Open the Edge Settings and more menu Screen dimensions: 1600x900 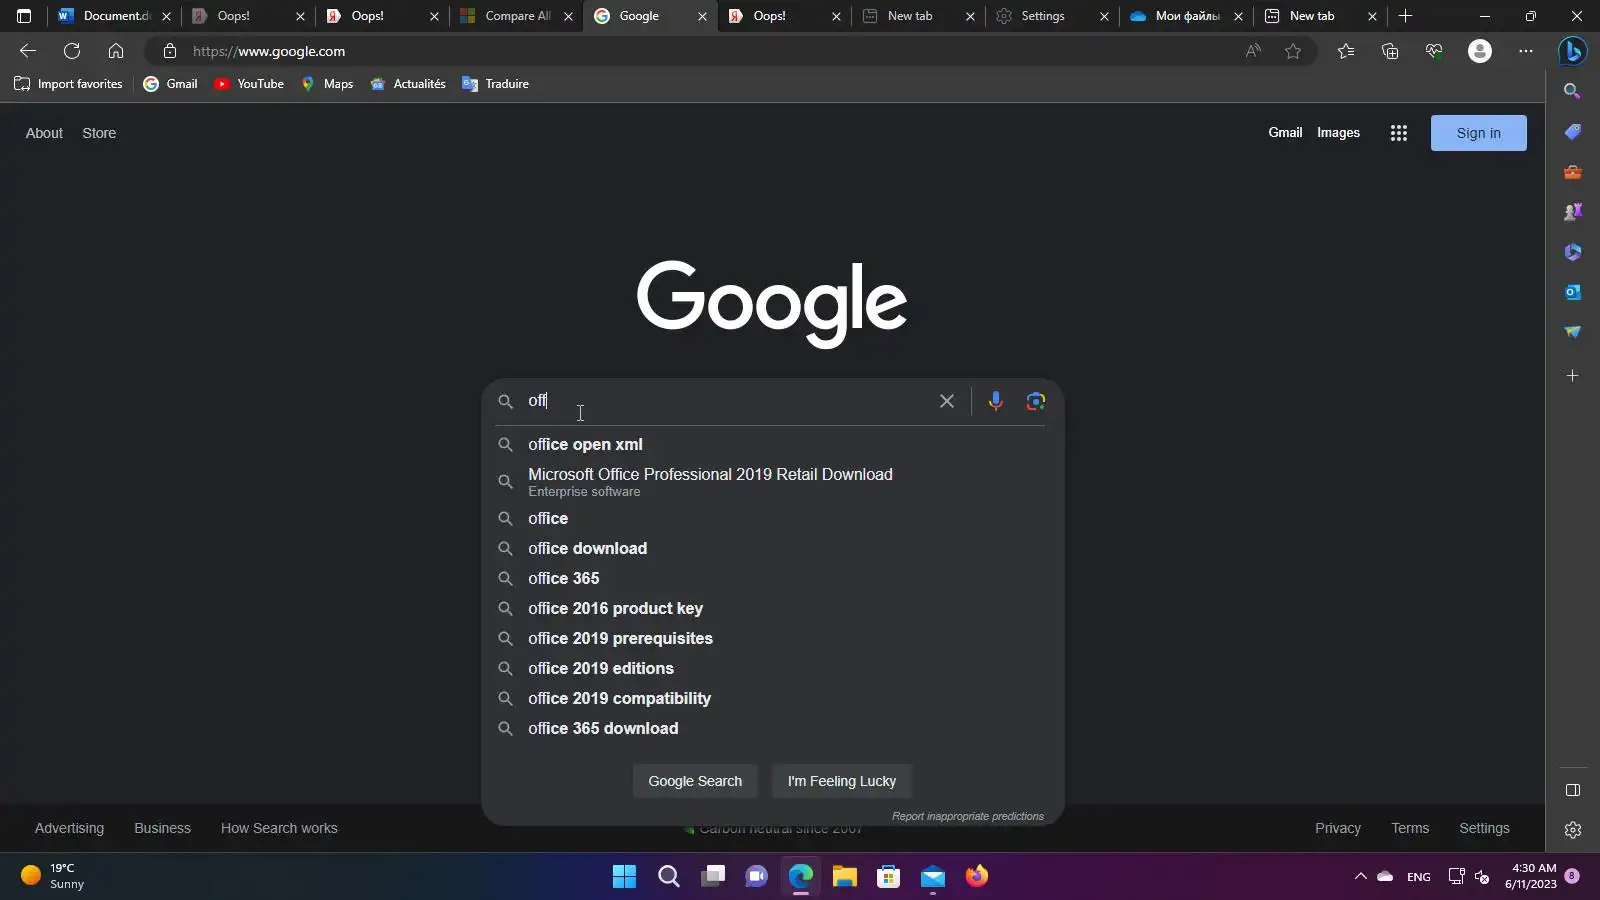[1525, 51]
